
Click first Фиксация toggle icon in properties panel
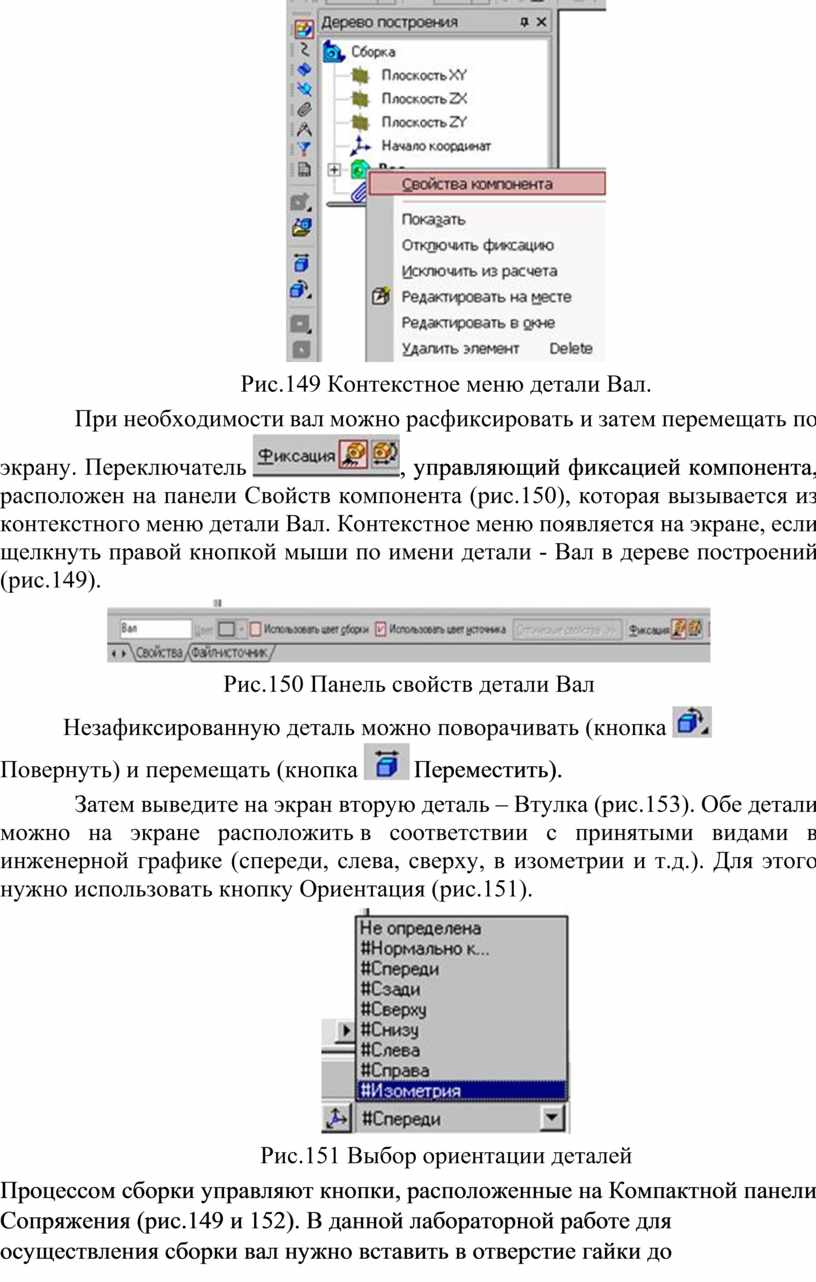tap(678, 630)
